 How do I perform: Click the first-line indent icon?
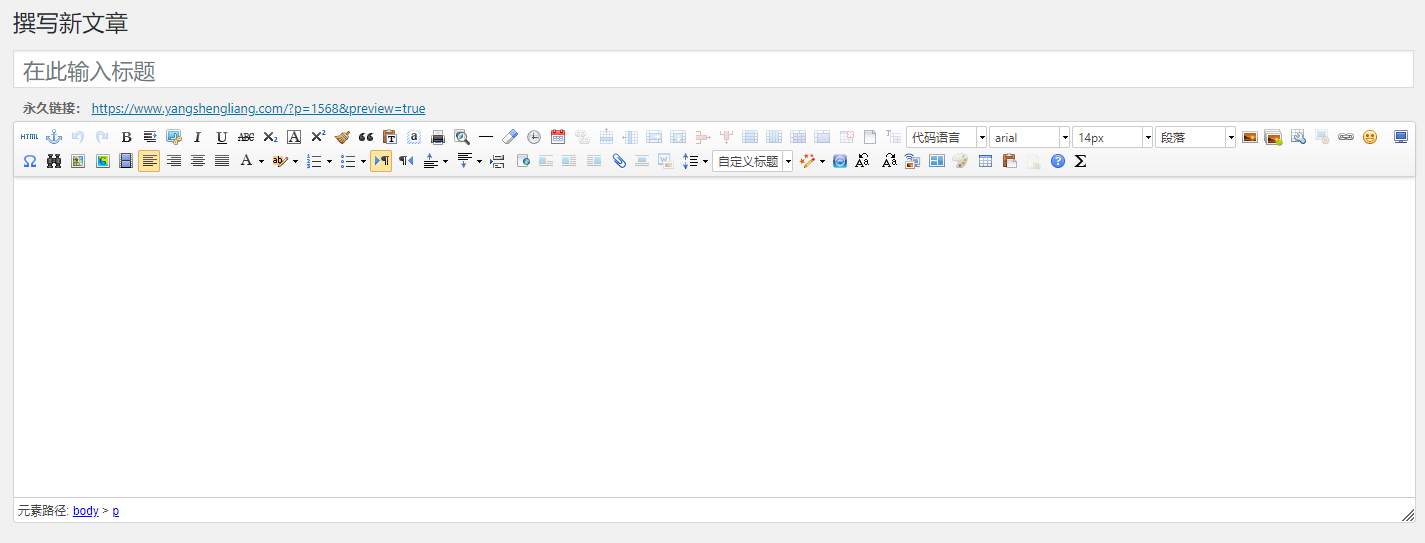[x=150, y=137]
